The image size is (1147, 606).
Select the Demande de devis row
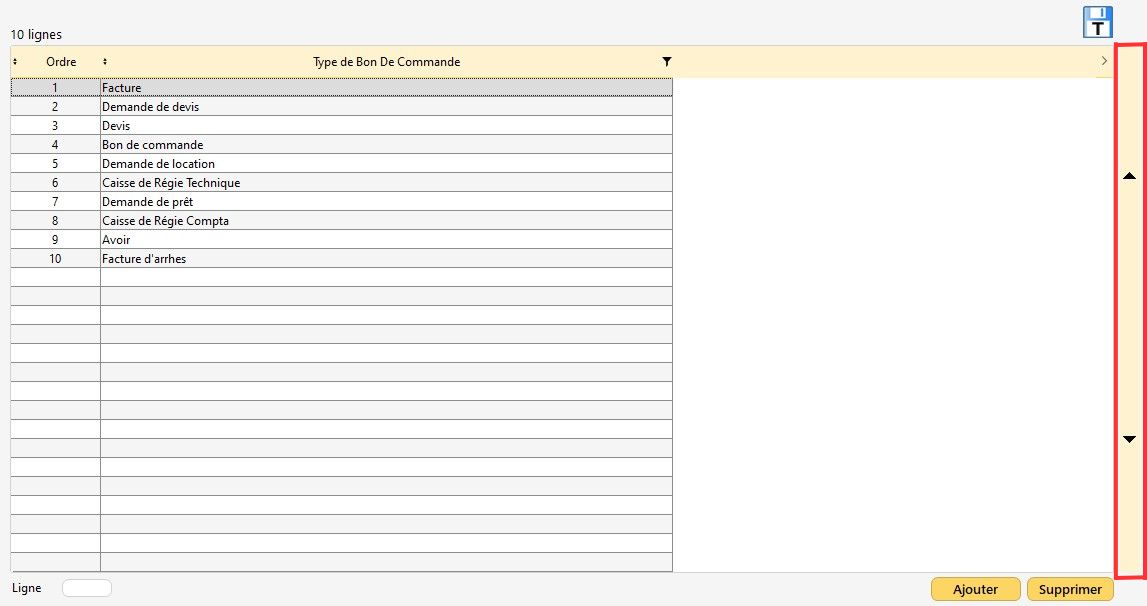pyautogui.click(x=385, y=107)
